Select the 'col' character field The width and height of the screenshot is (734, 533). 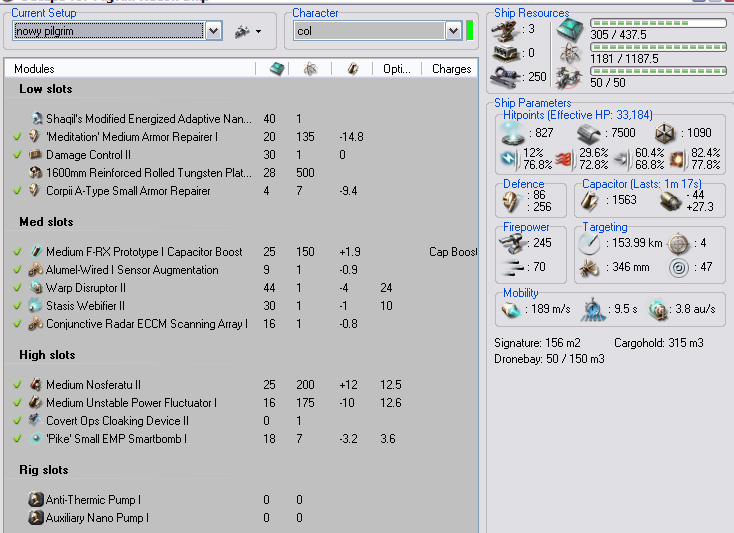tap(369, 31)
